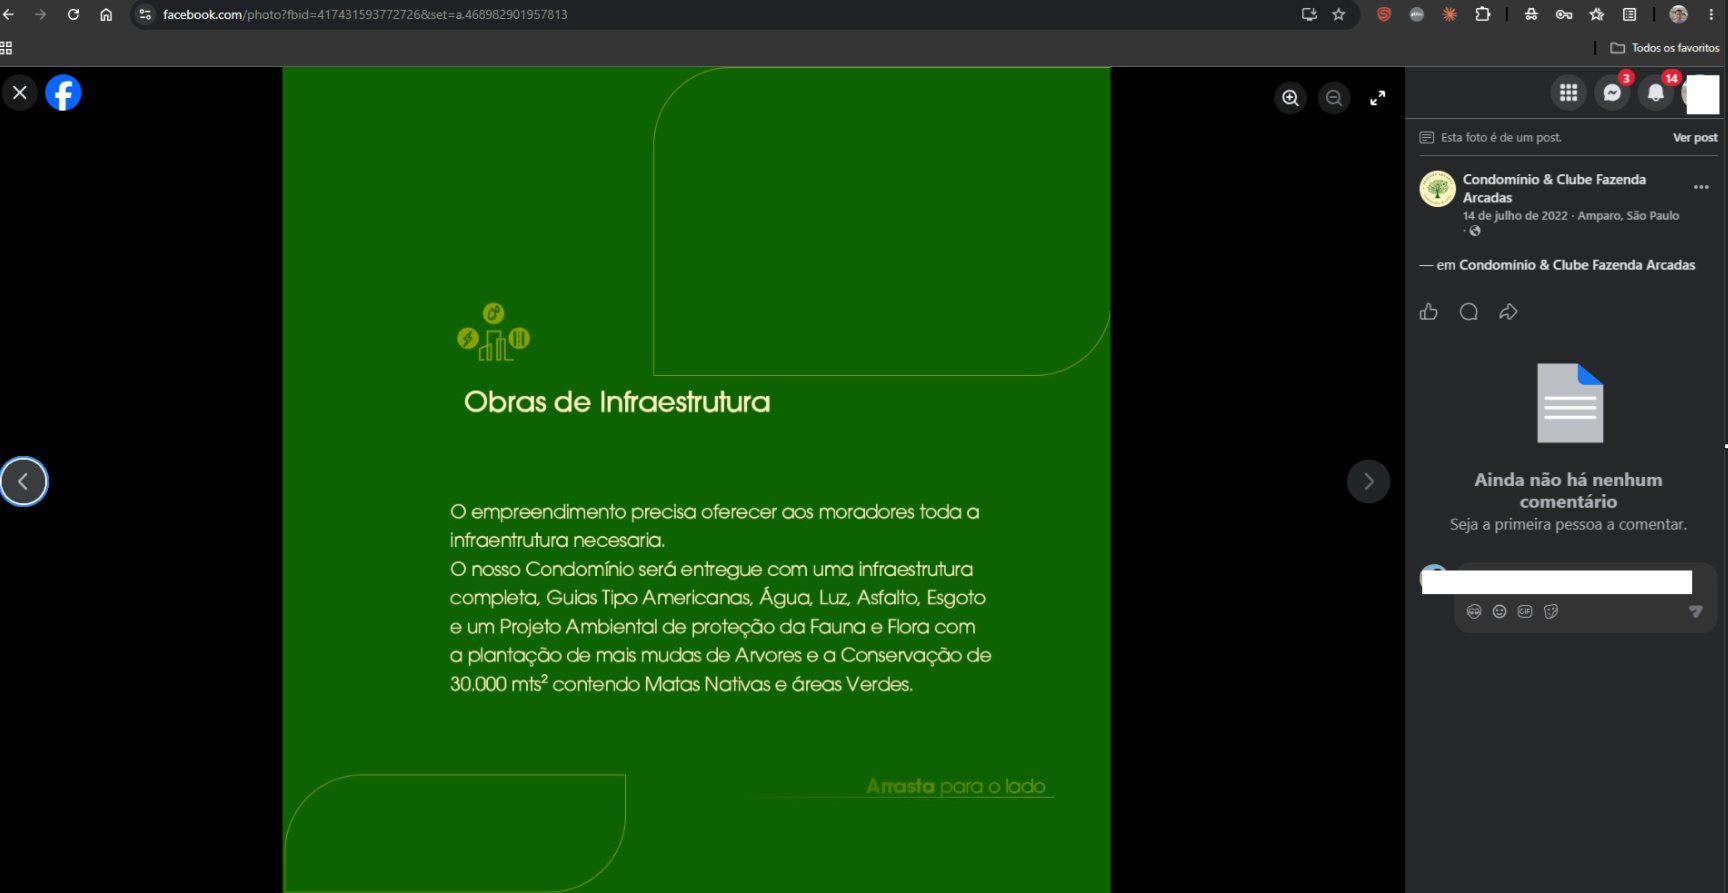Click the page's tree profile picture
This screenshot has width=1728, height=893.
[x=1437, y=188]
